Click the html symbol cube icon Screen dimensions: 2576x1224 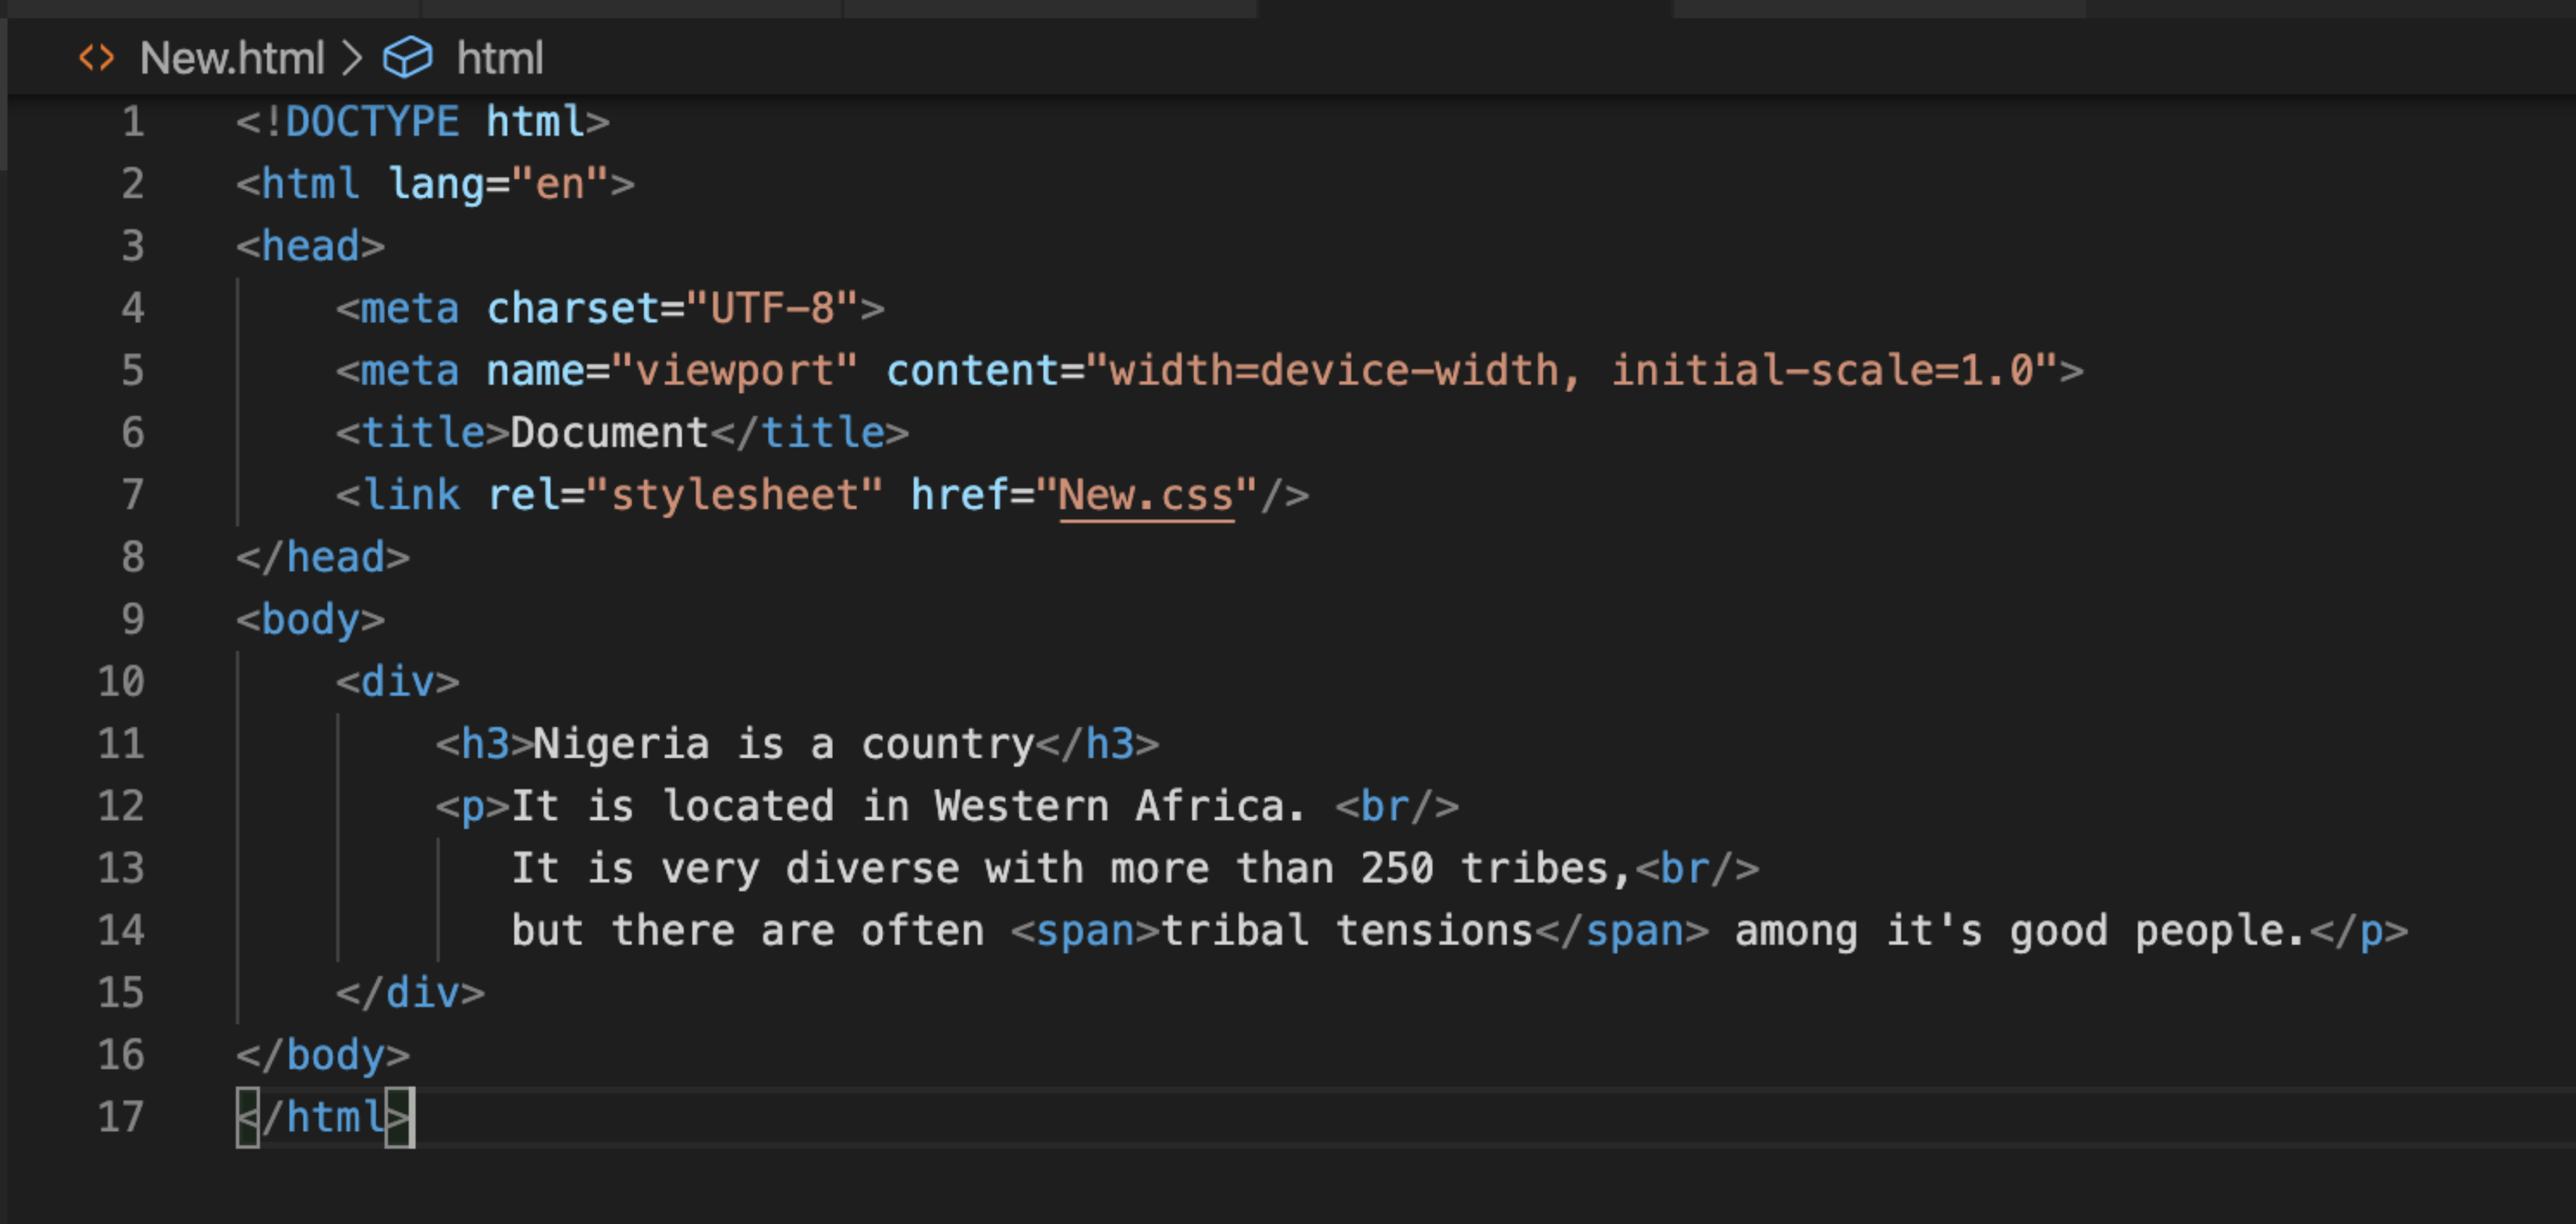pyautogui.click(x=407, y=58)
